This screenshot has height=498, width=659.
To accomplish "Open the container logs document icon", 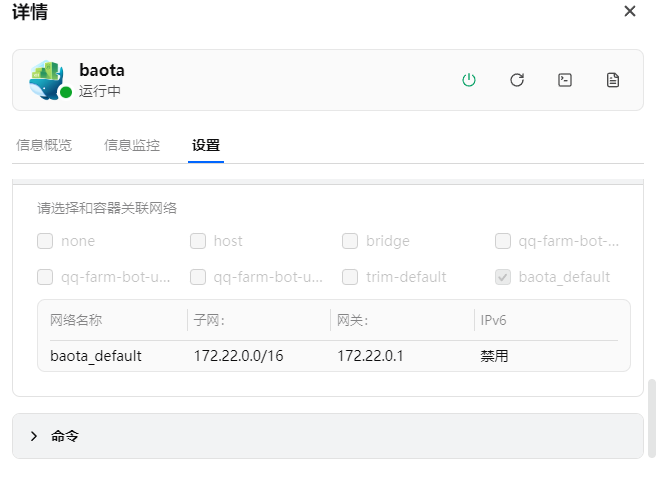I will [x=613, y=80].
